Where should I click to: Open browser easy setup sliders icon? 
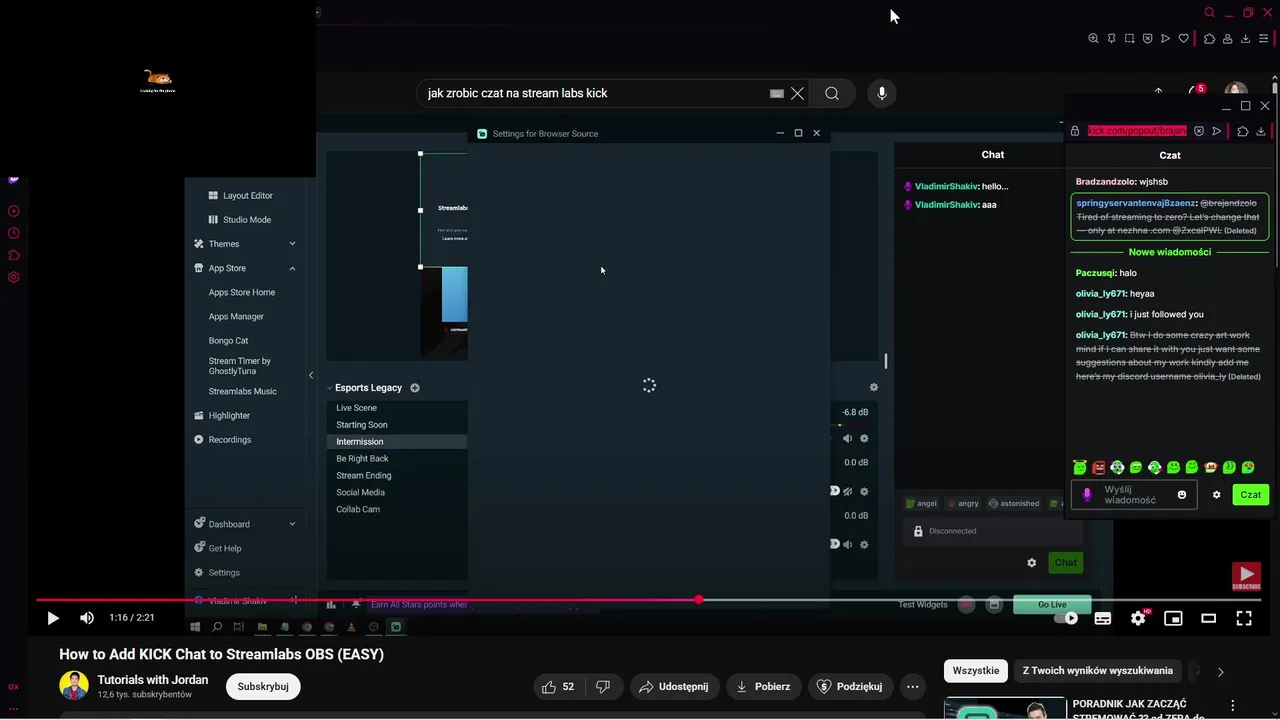coord(1264,39)
